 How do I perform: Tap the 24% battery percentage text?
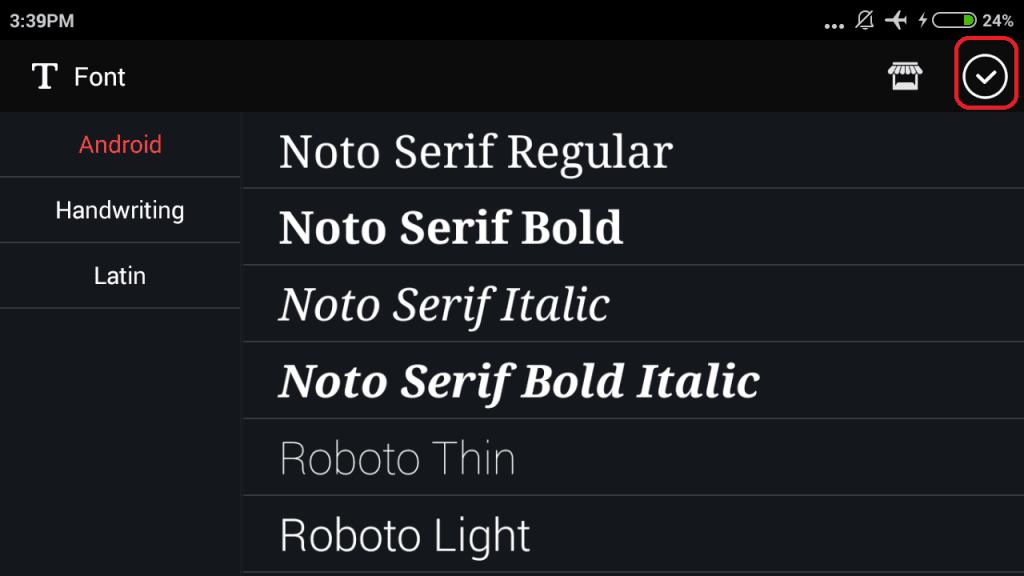pyautogui.click(x=998, y=20)
